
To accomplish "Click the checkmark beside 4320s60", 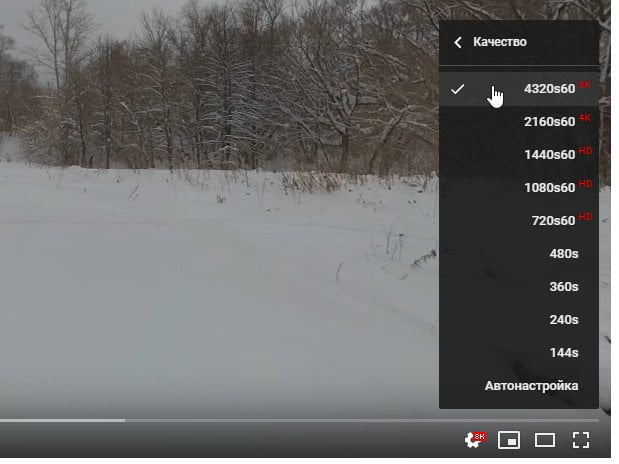I will (457, 89).
